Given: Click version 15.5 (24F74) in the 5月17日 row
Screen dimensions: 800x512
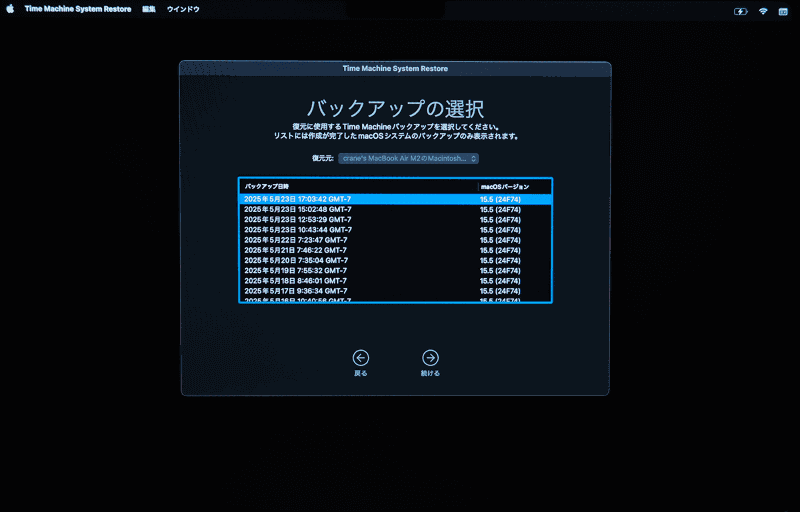Looking at the screenshot, I should [x=500, y=291].
